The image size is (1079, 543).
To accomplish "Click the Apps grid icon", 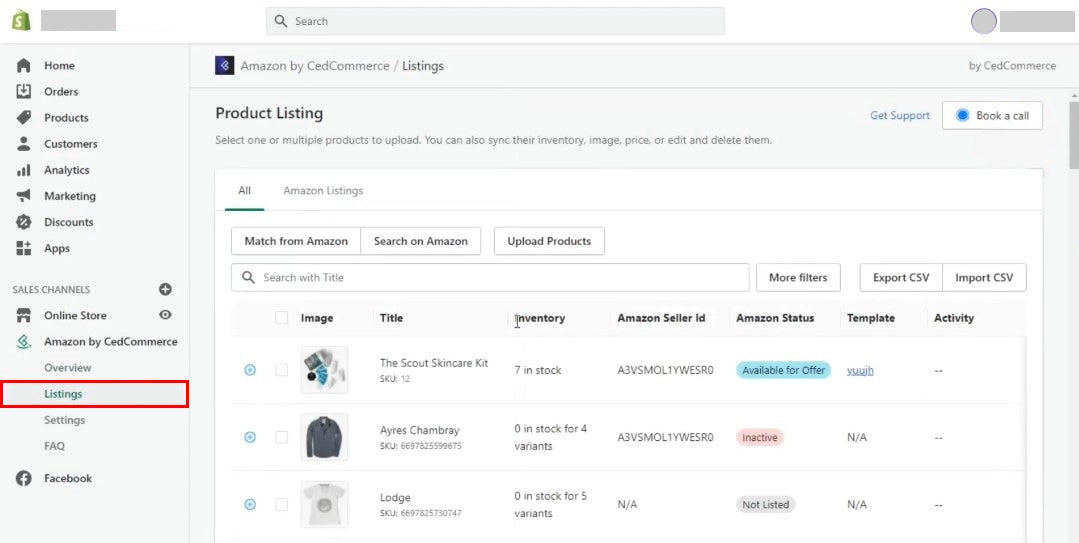I will 23,248.
